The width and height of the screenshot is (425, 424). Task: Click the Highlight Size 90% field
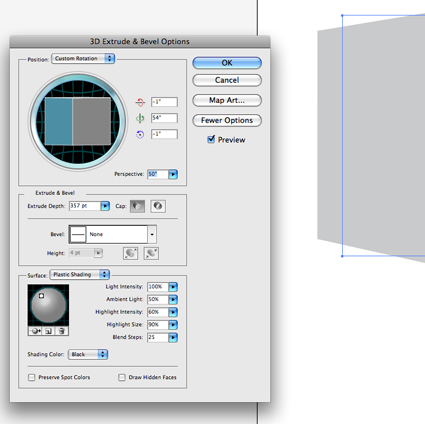pyautogui.click(x=158, y=325)
